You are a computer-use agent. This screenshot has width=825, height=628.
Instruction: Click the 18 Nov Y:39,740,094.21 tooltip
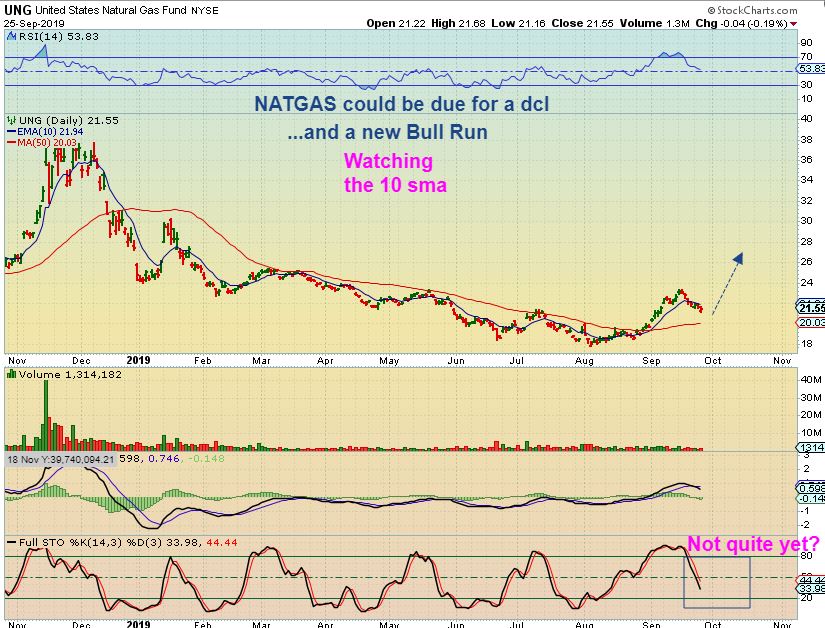61,459
